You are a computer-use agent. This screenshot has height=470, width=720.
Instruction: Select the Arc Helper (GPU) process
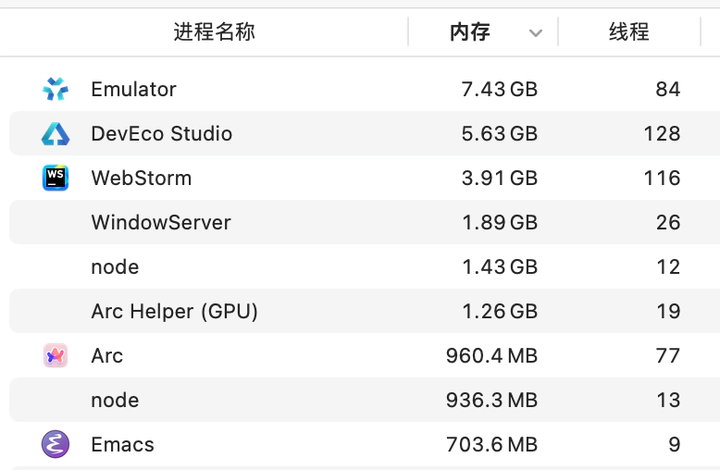[174, 311]
